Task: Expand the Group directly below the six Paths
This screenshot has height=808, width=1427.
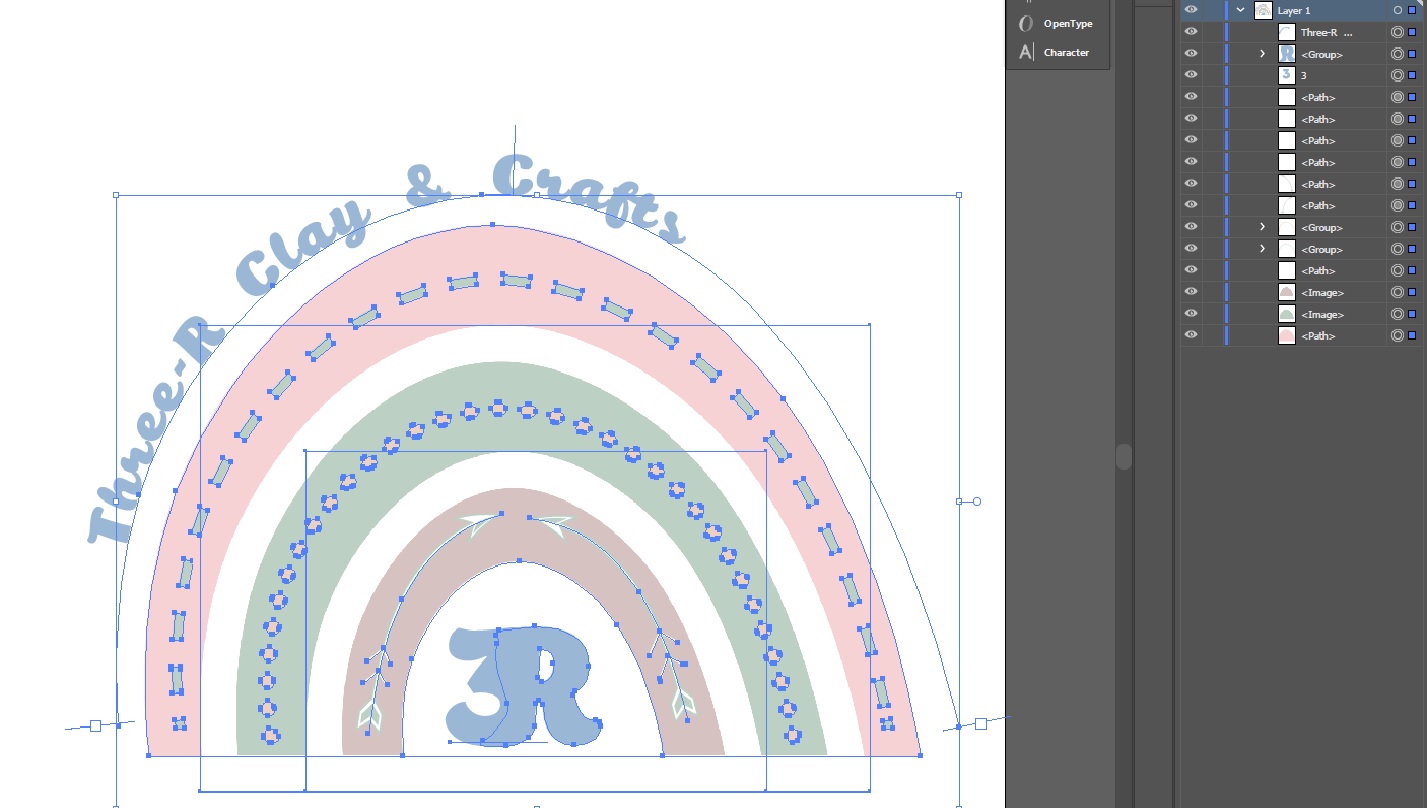Action: (x=1263, y=227)
